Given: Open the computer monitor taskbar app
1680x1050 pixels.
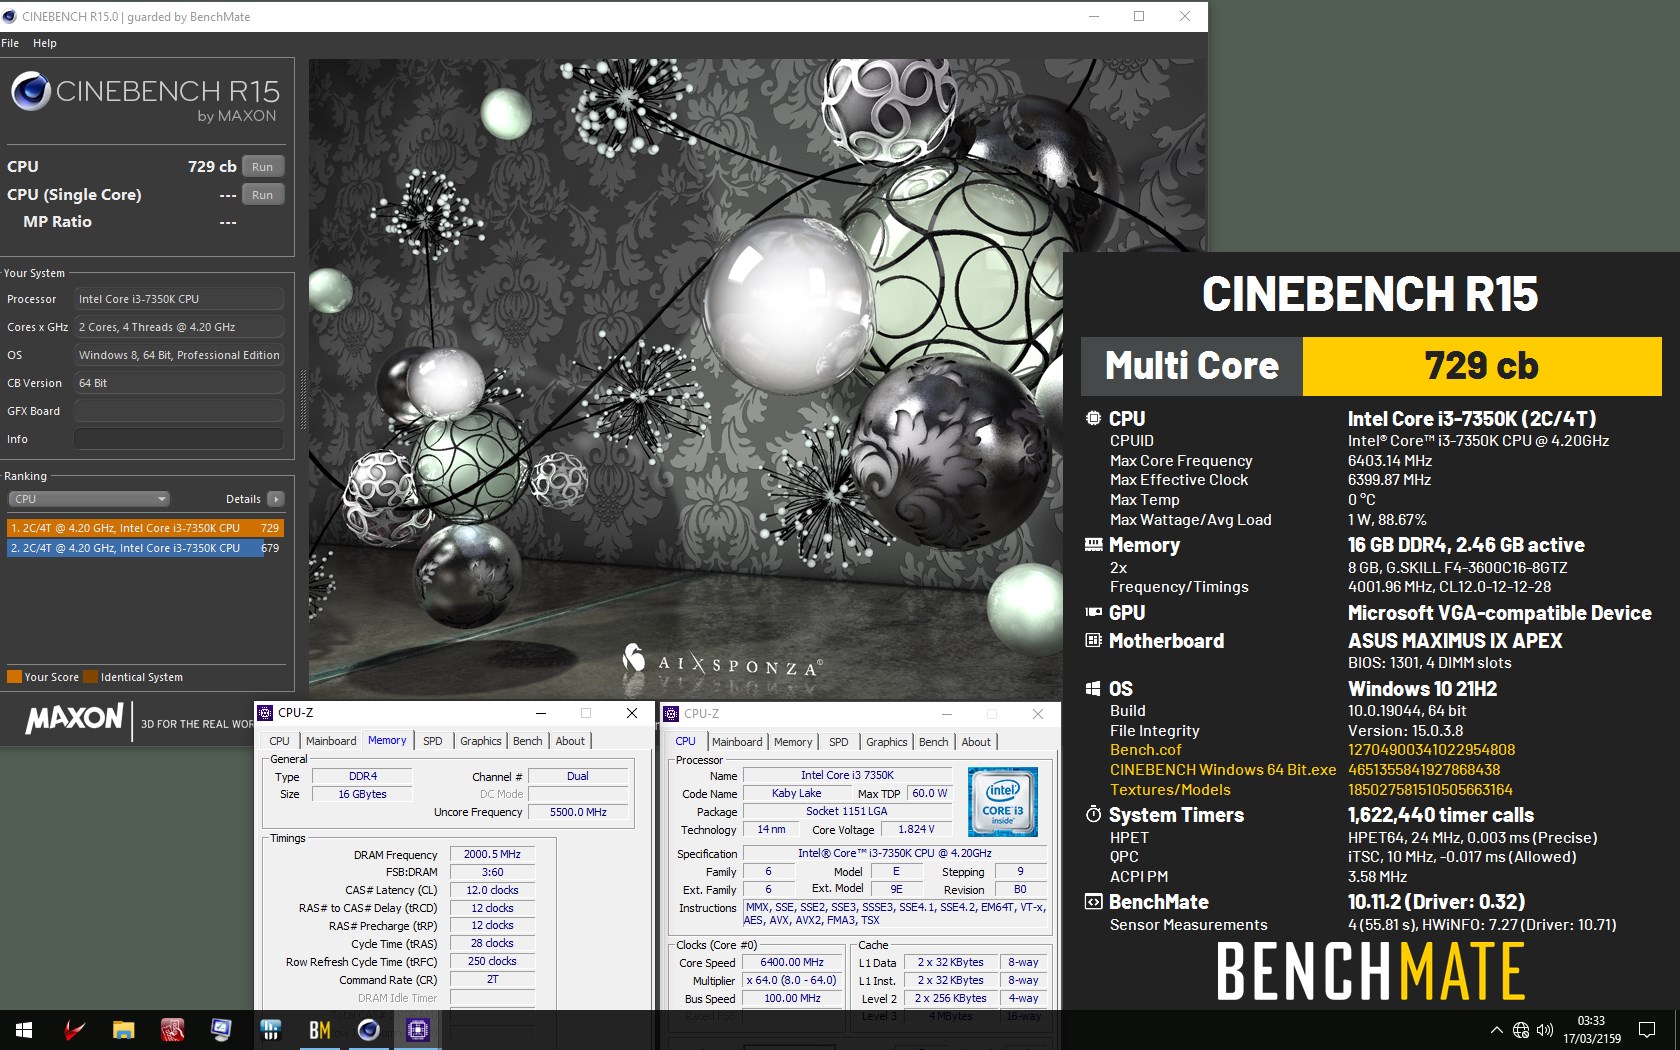Looking at the screenshot, I should tap(221, 1030).
